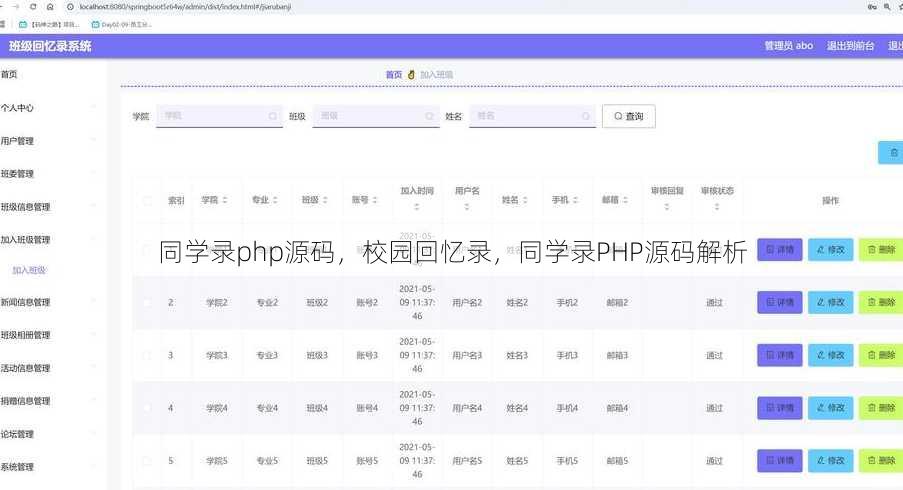Sort by 学院 column arrows
Screen dimensions: 903x490
pos(225,200)
